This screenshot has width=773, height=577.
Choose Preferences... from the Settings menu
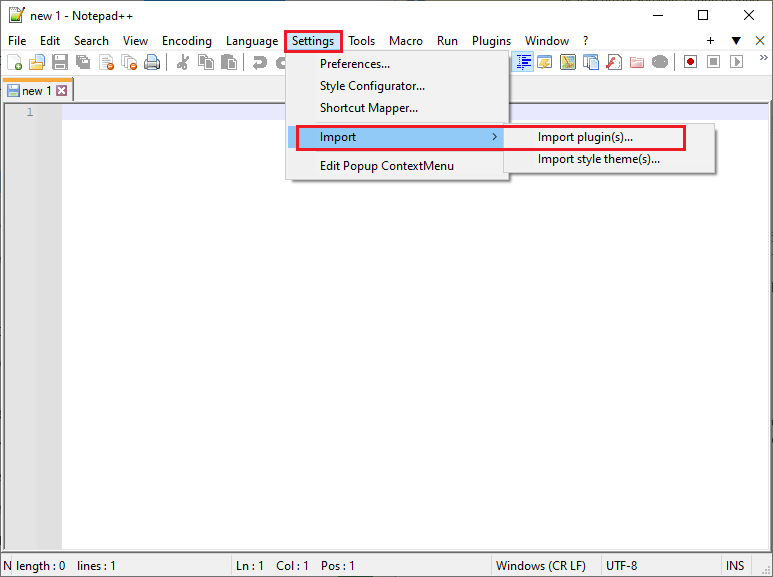pos(398,64)
